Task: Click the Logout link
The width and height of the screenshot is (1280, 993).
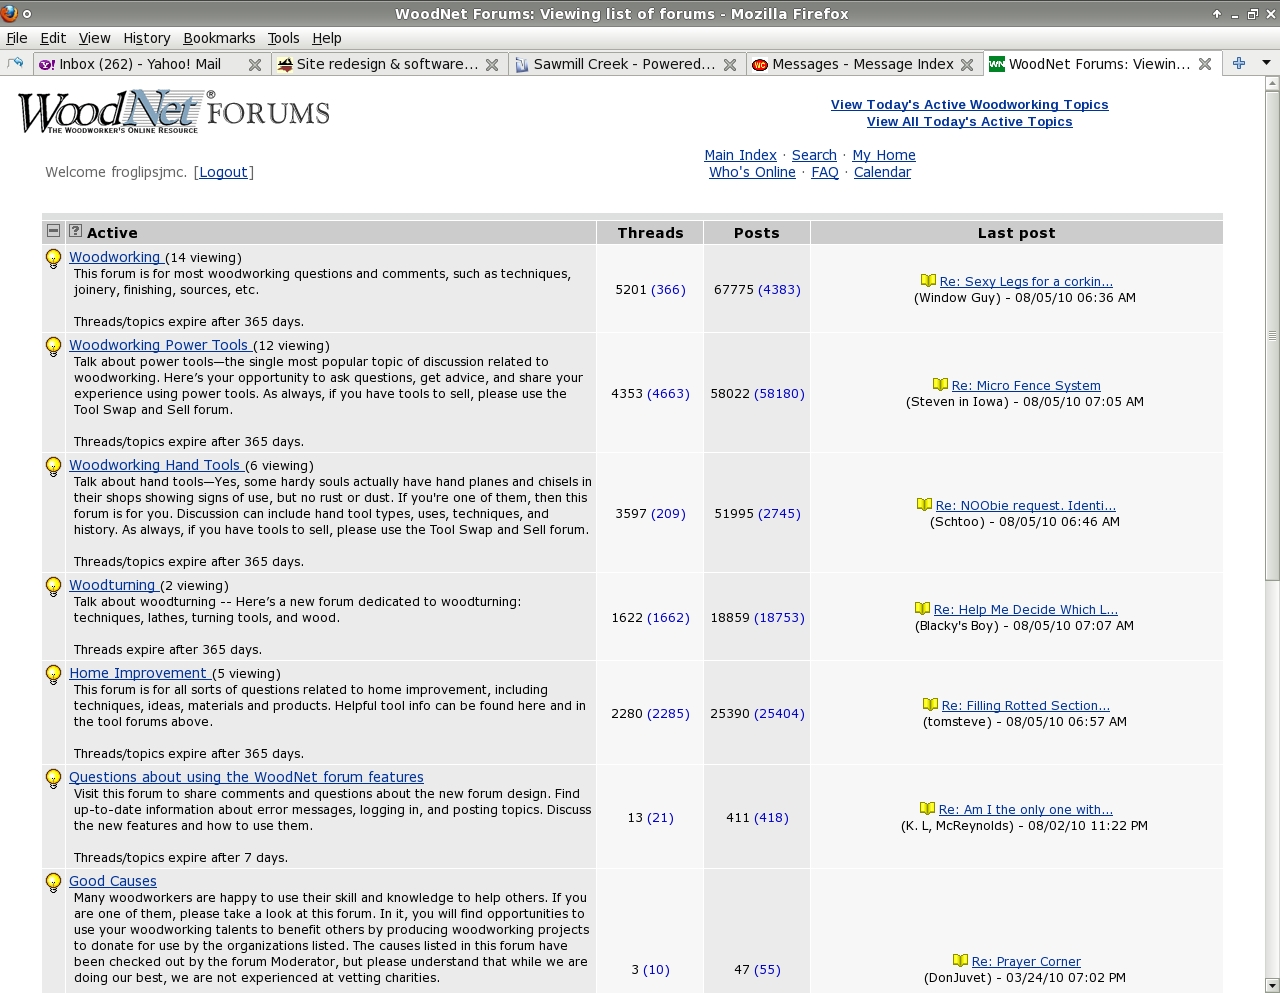Action: (x=223, y=172)
